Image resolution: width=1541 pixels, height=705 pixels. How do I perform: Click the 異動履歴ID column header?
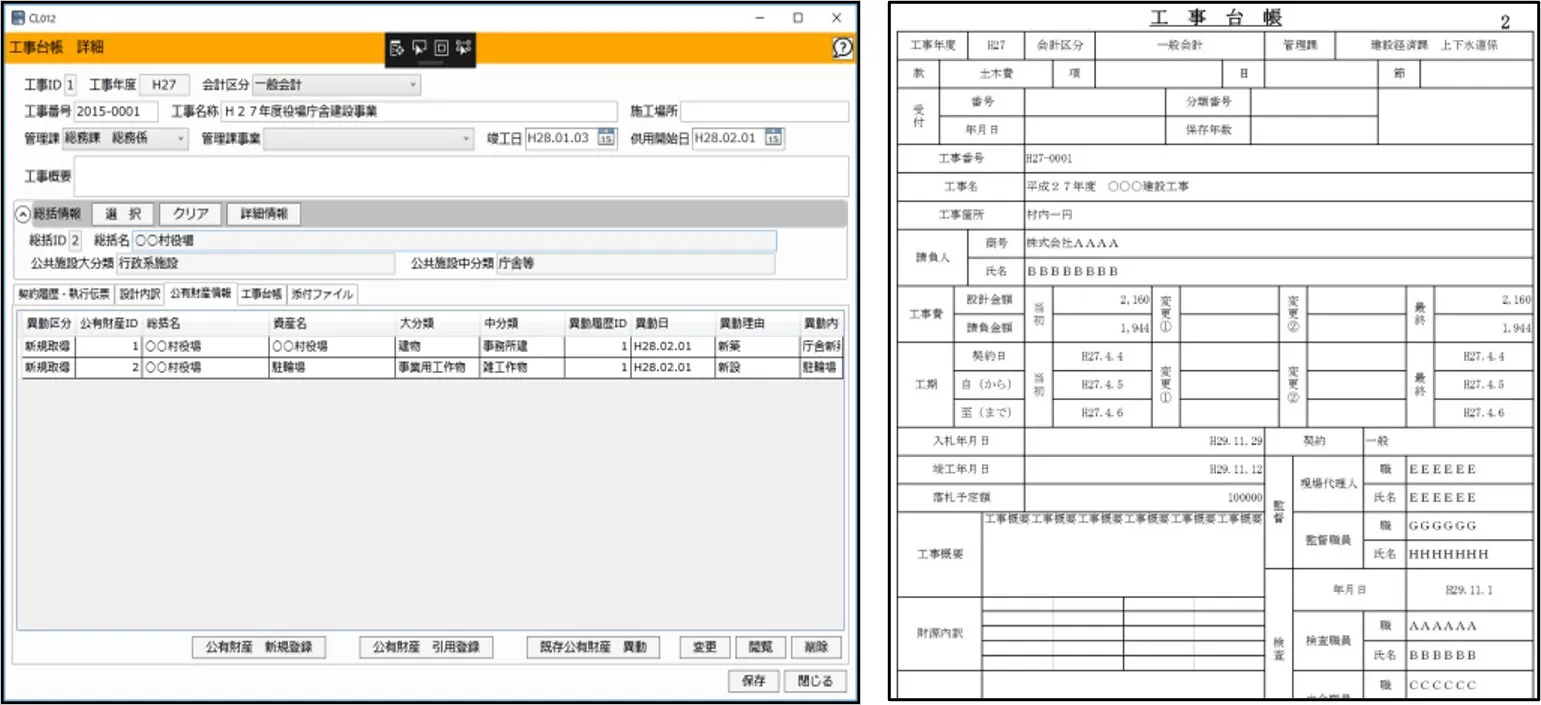[598, 324]
